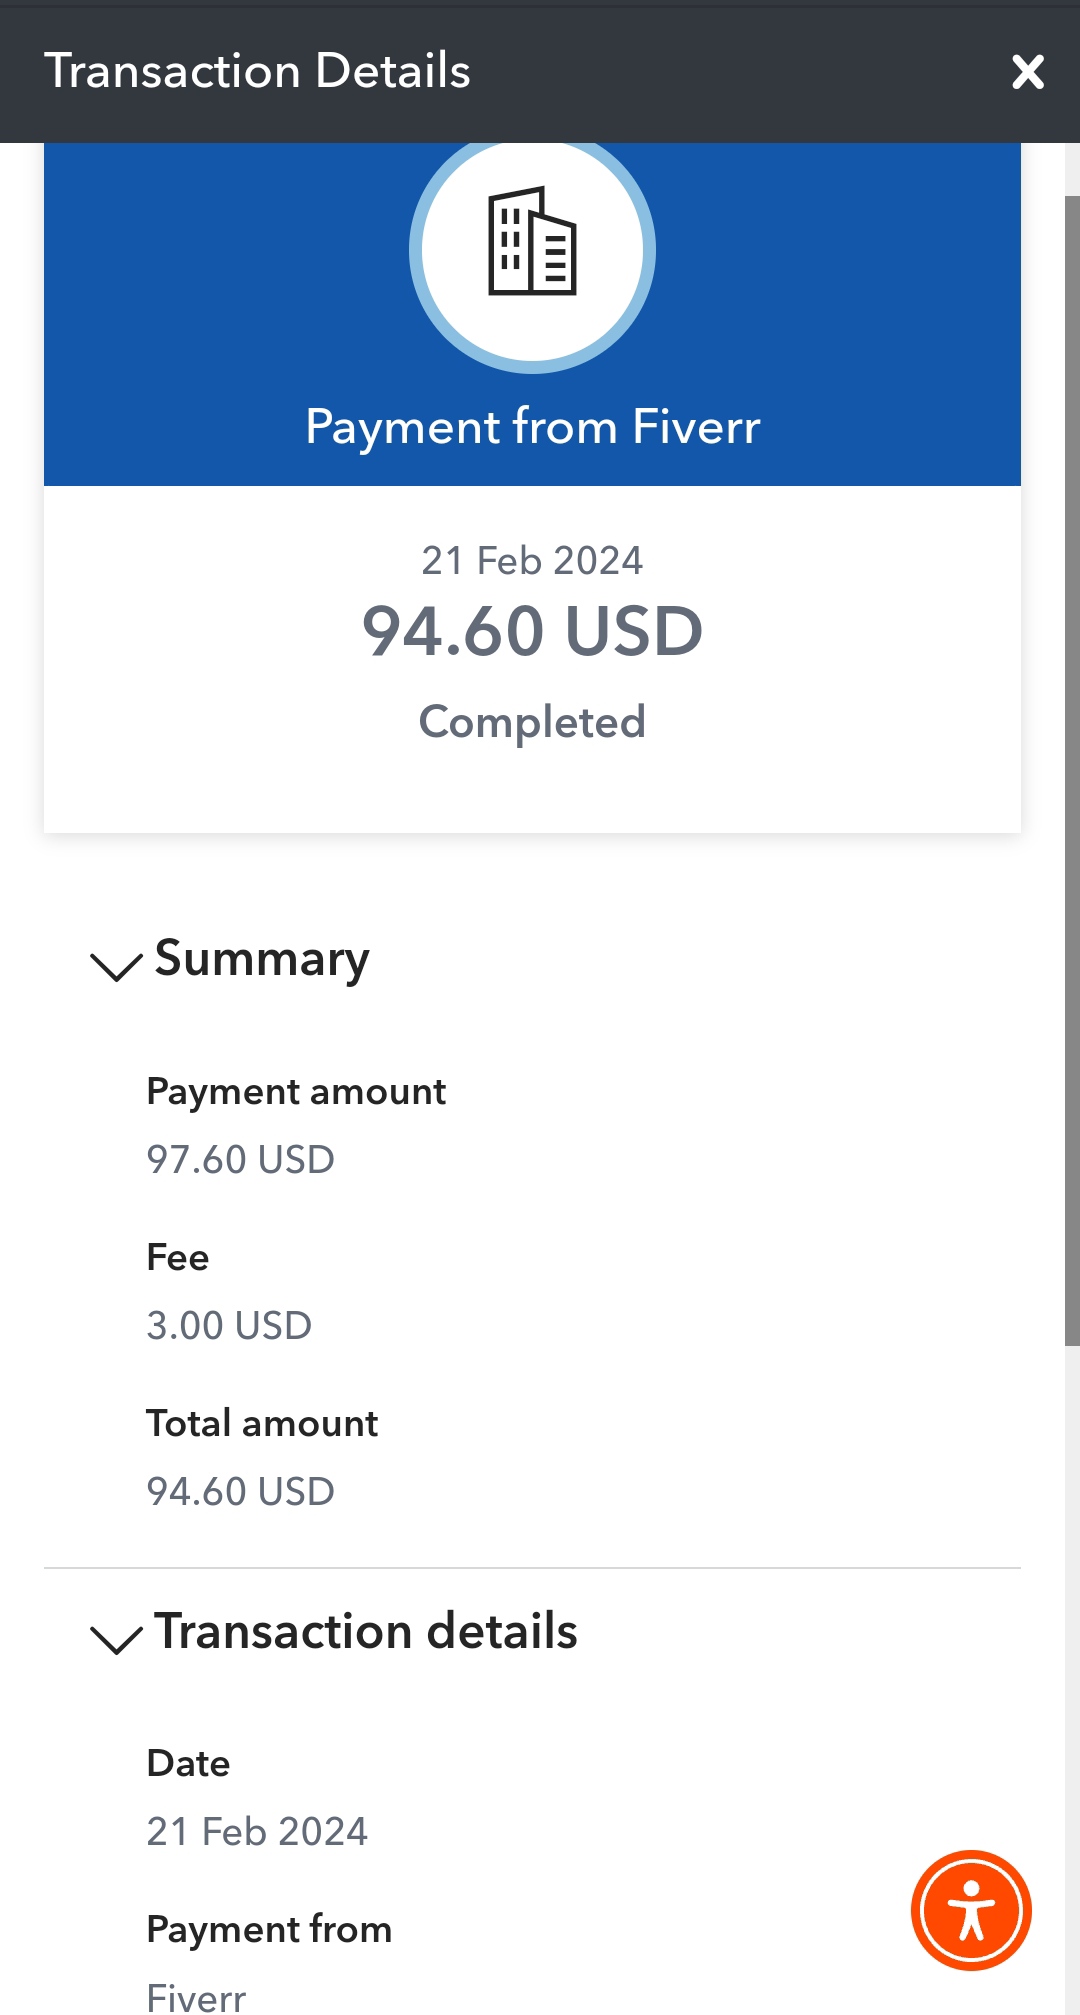Click the Payment amount label

[x=296, y=1092]
